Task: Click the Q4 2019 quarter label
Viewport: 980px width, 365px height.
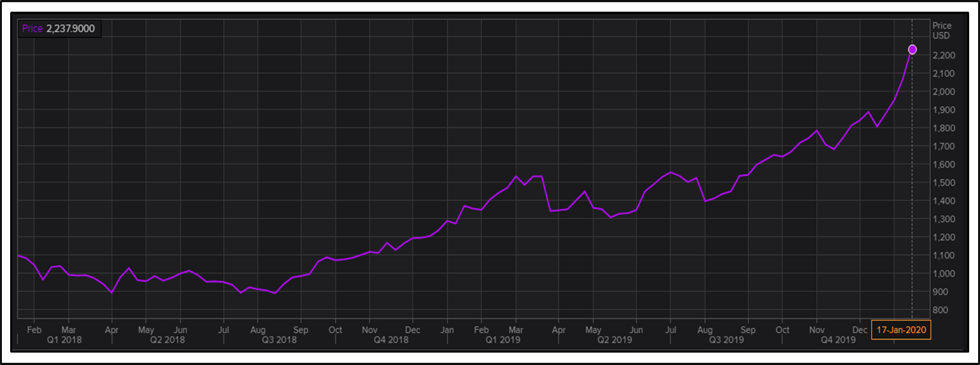Action: tap(839, 339)
